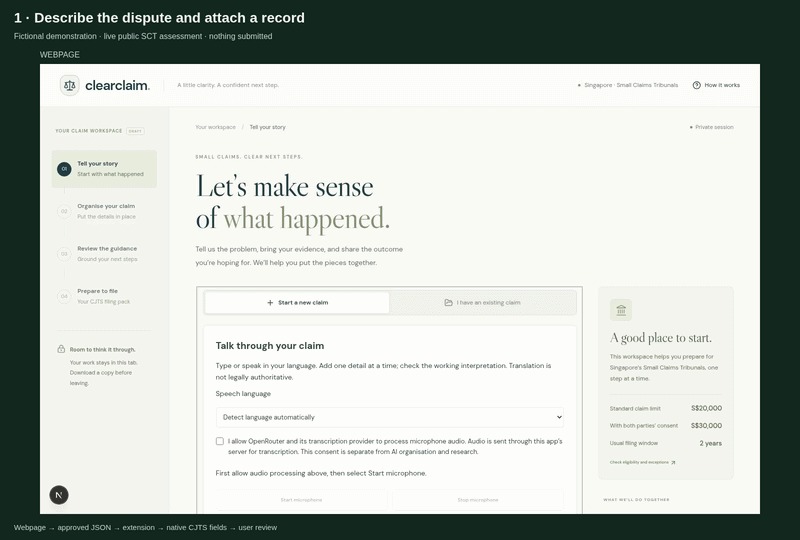Click the clearclaim scales logo icon
The image size is (800, 540).
point(69,85)
